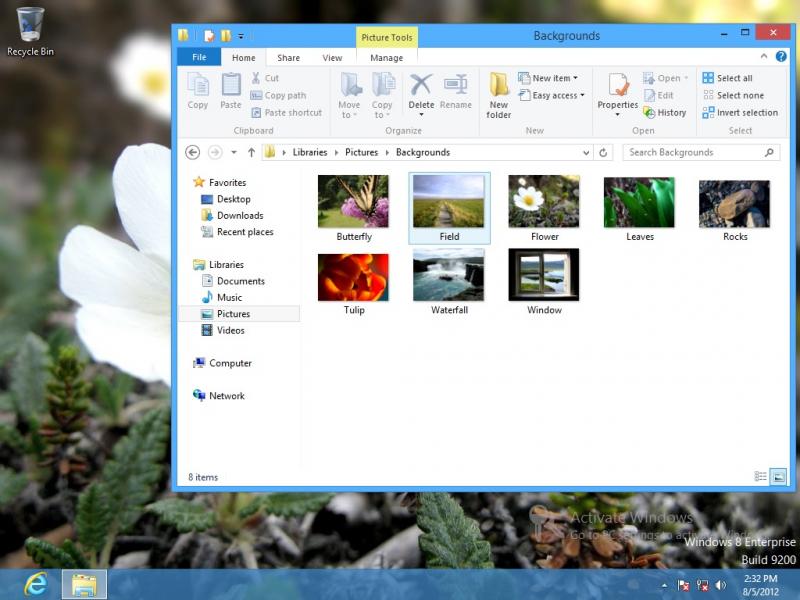Click the Picture Tools contextual tab
The image size is (800, 600).
[386, 37]
